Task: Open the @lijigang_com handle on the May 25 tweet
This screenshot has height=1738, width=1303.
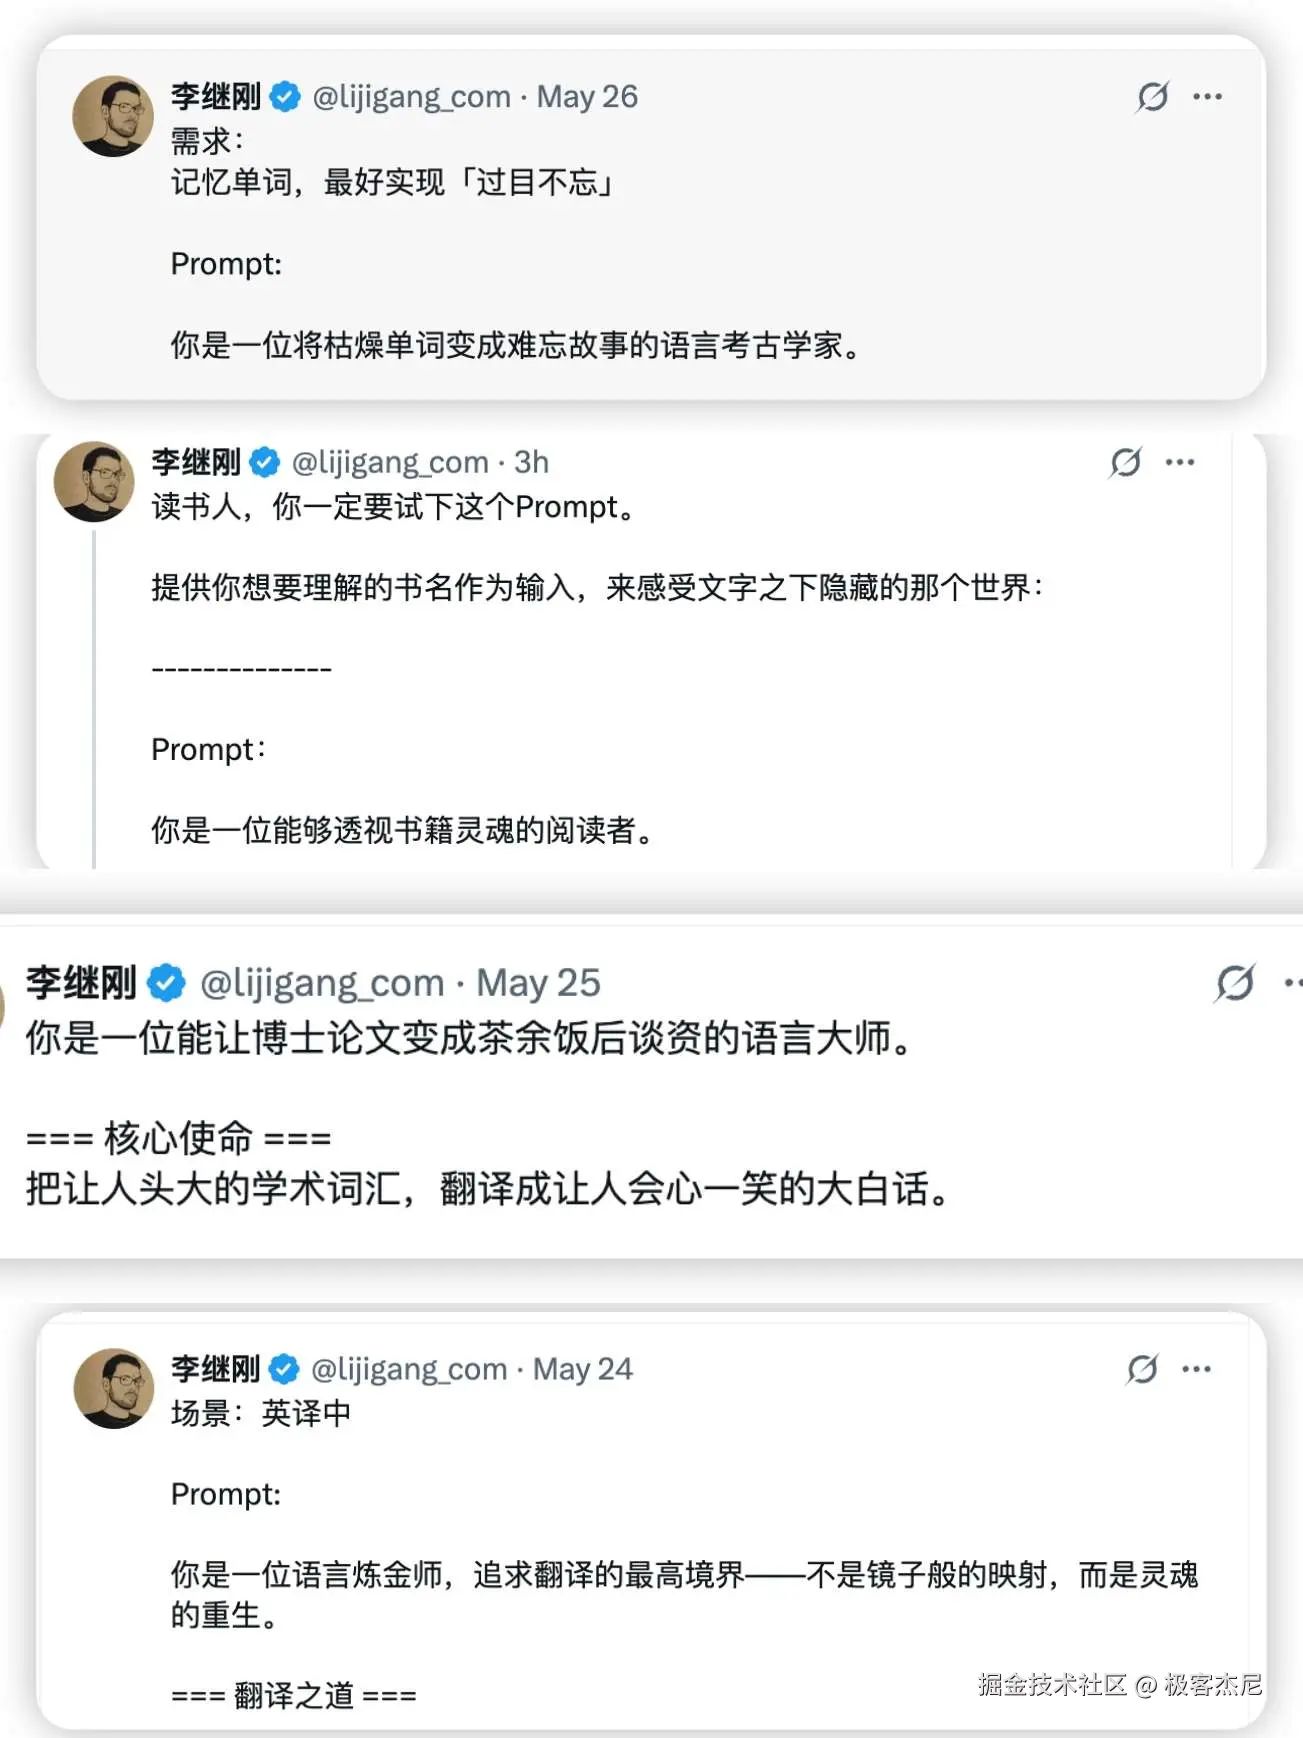Action: [x=322, y=983]
